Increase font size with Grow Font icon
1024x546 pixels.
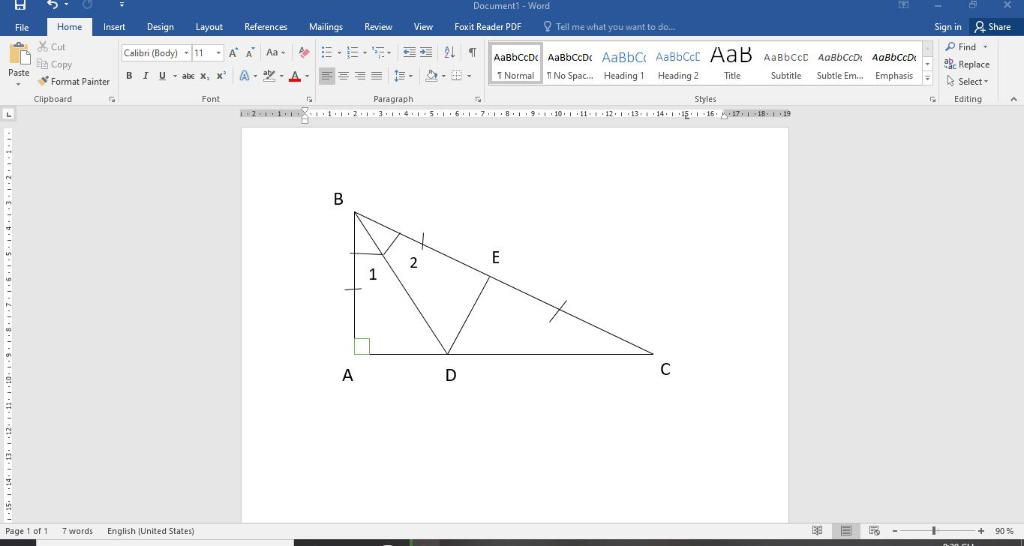tap(233, 53)
